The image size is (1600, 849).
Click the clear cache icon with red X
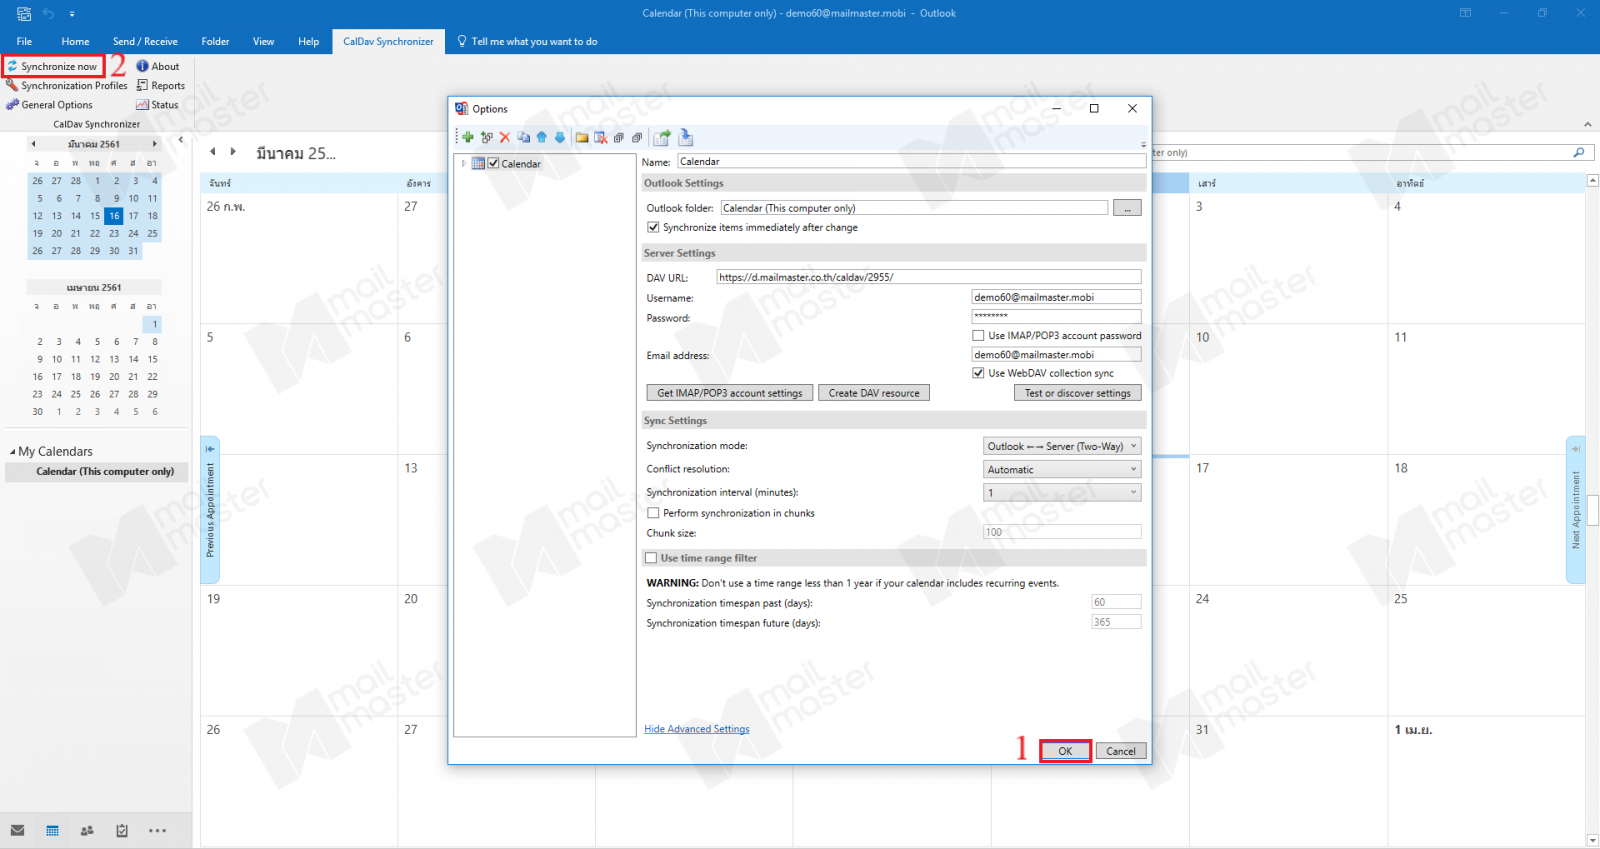point(600,137)
